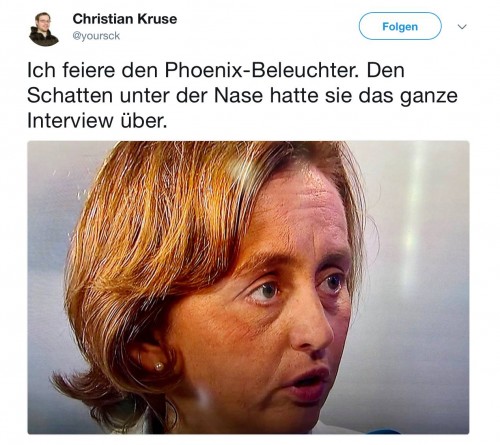
Task: Click the word "Nase" in the tweet
Action: (238, 96)
